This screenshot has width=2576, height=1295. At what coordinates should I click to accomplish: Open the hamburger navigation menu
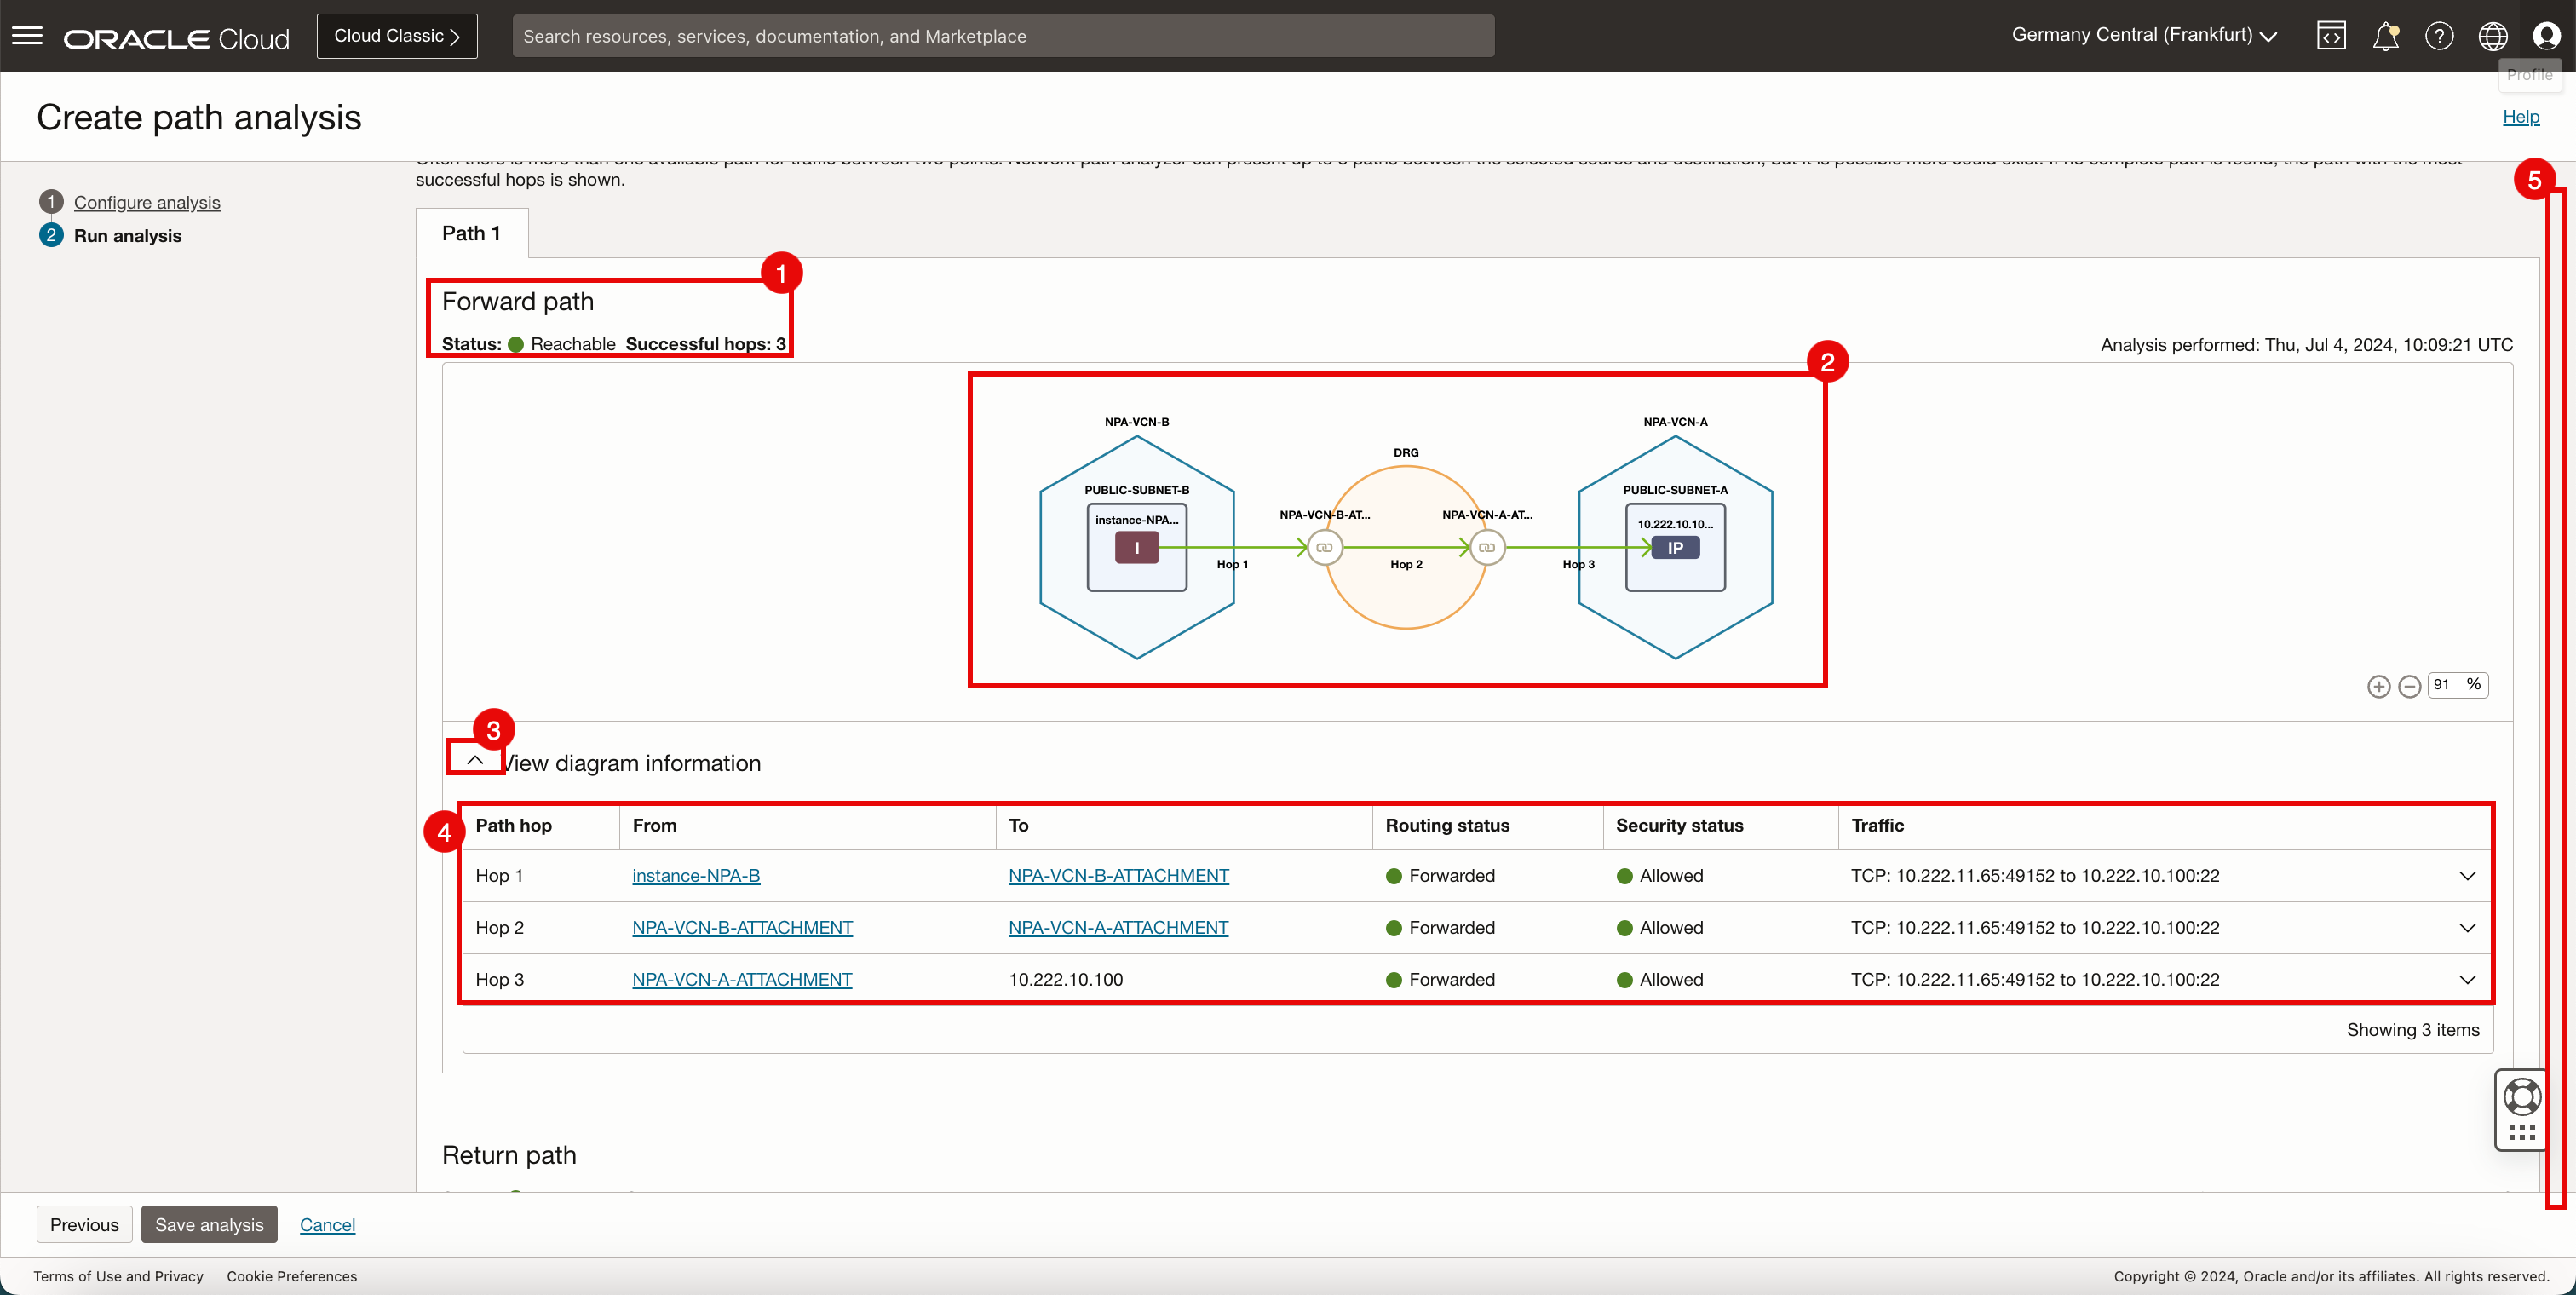point(27,36)
